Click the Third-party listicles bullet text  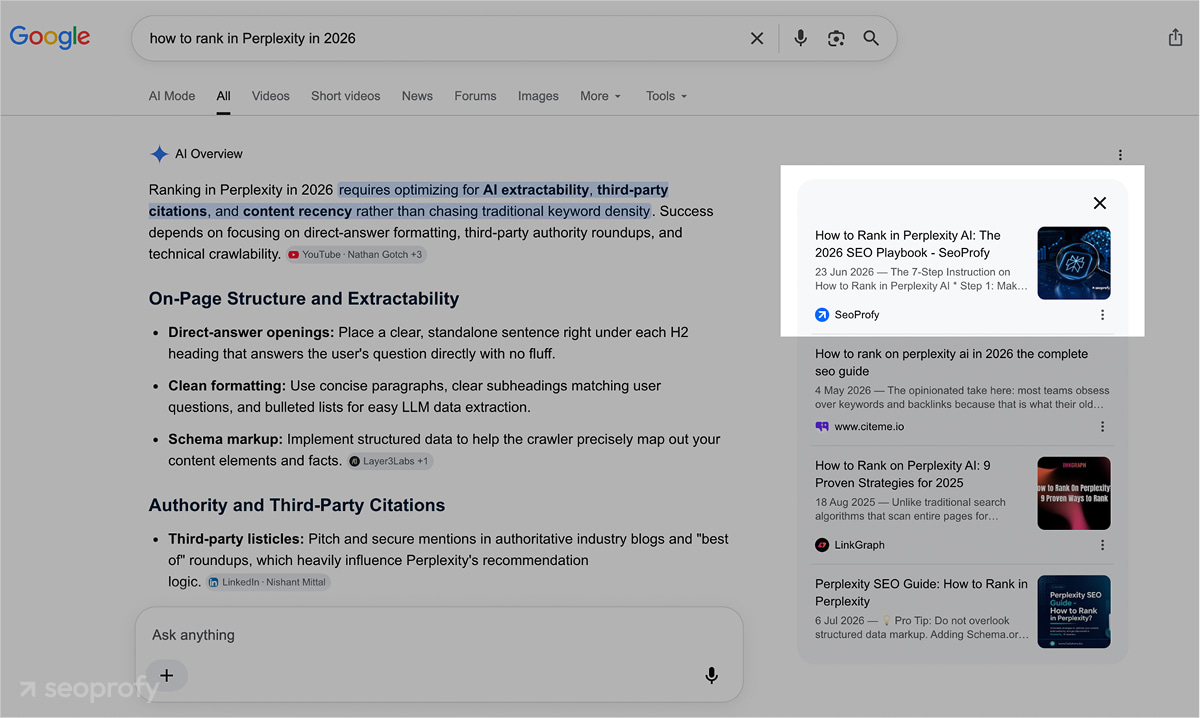(x=448, y=560)
